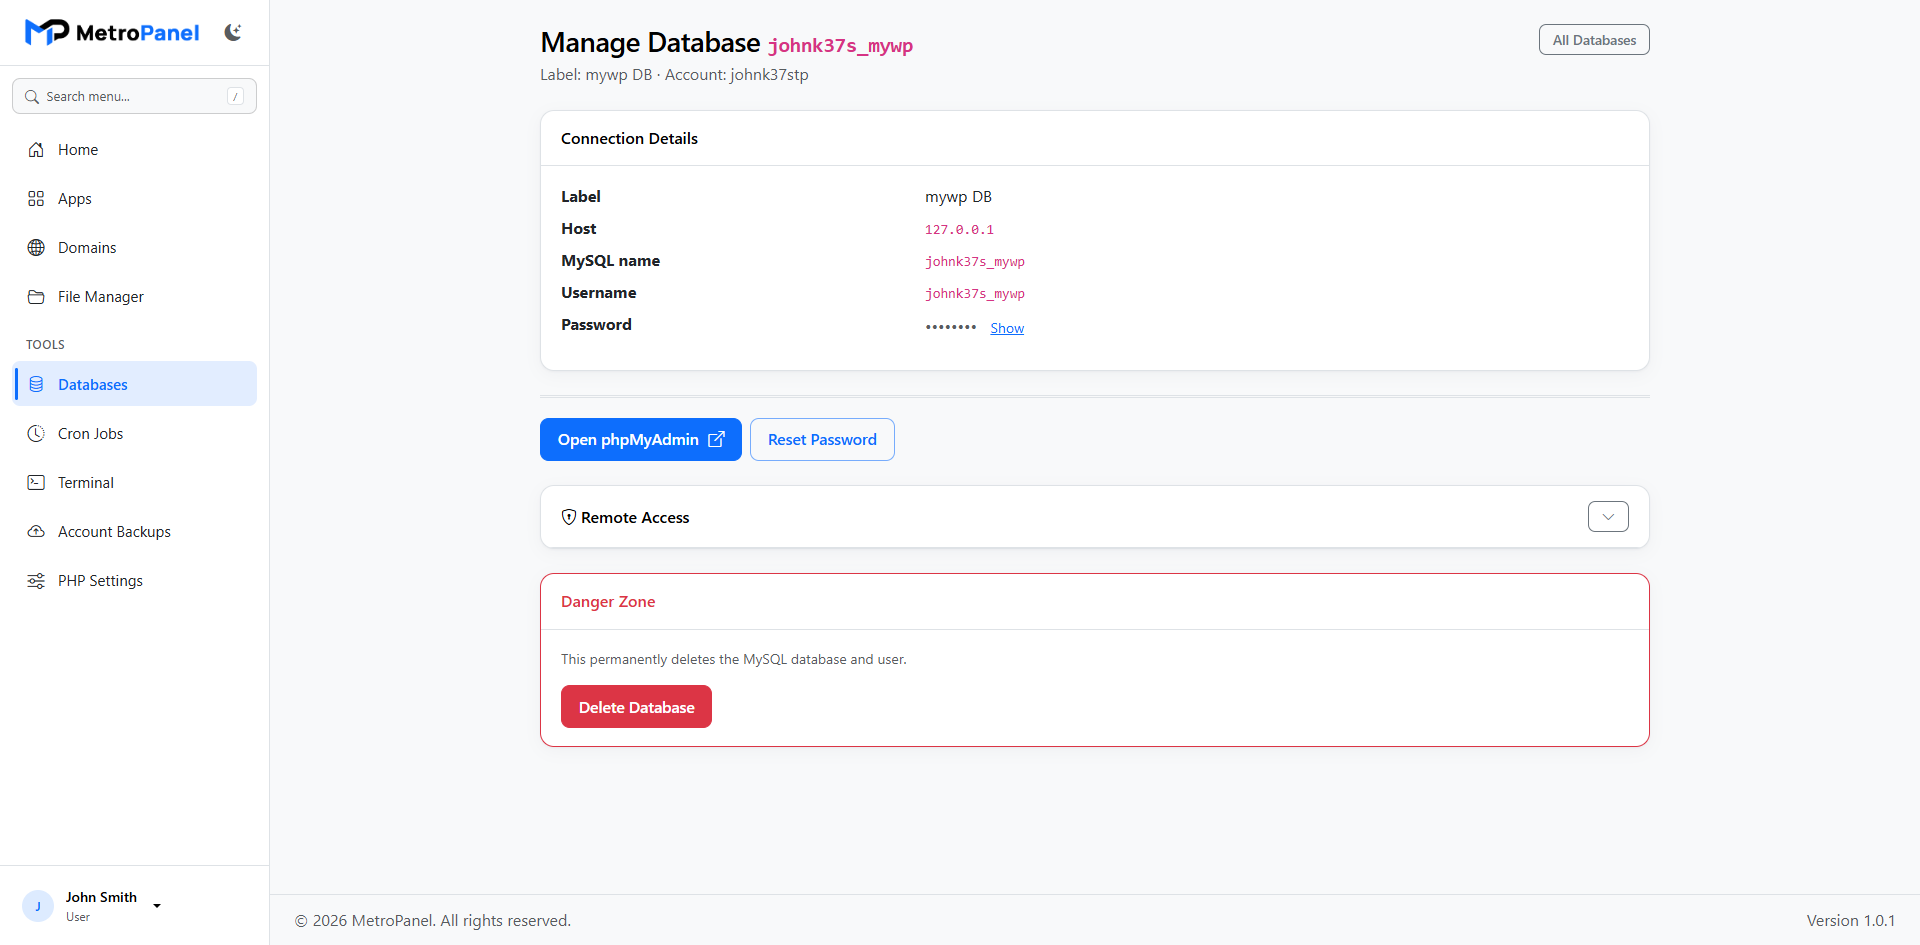The width and height of the screenshot is (1920, 945).
Task: Click the Terminal console icon
Action: click(x=36, y=483)
